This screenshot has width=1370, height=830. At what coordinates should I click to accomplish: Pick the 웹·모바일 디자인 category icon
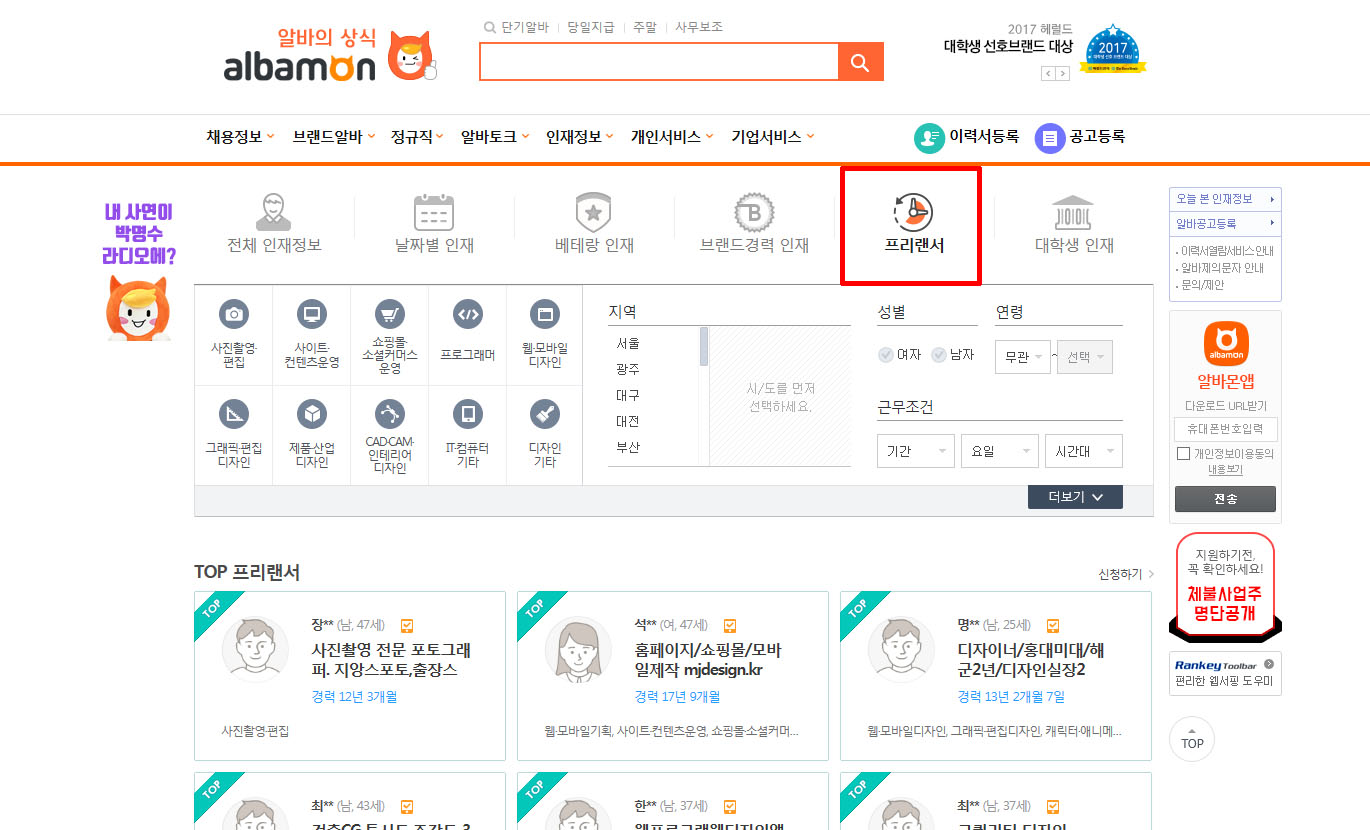click(545, 314)
